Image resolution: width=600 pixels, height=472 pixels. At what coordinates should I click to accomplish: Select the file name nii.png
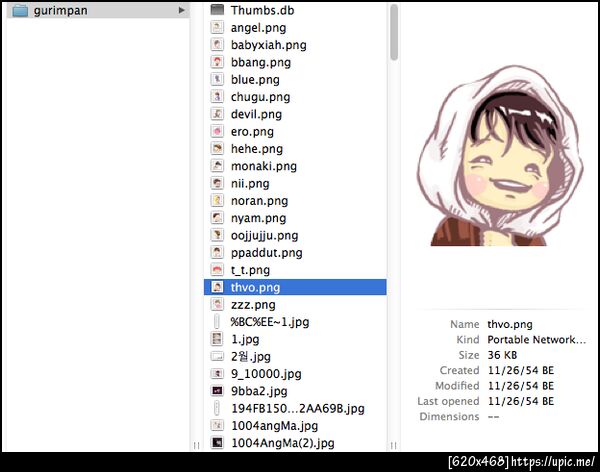pyautogui.click(x=250, y=184)
